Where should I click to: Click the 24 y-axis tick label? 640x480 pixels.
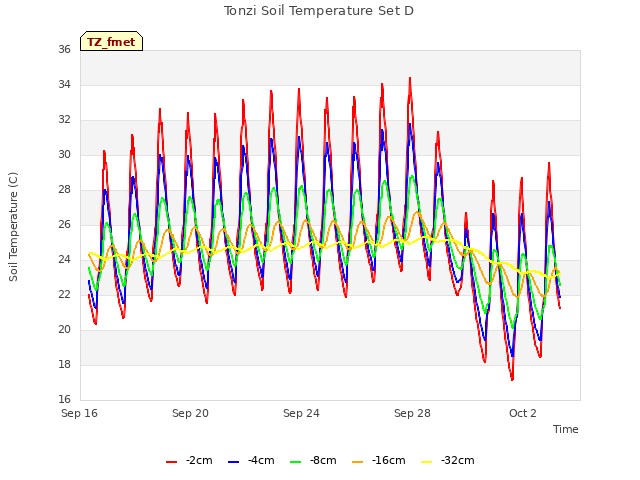tap(64, 260)
